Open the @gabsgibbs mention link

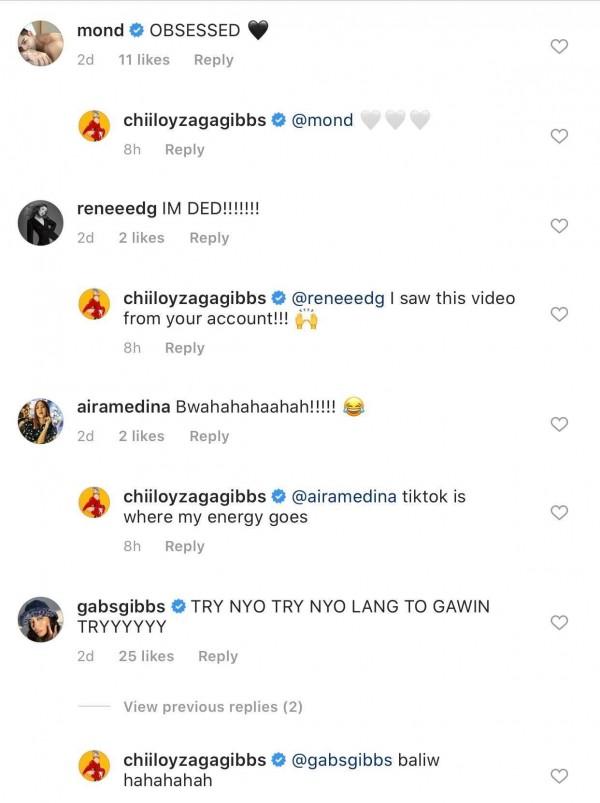point(340,760)
